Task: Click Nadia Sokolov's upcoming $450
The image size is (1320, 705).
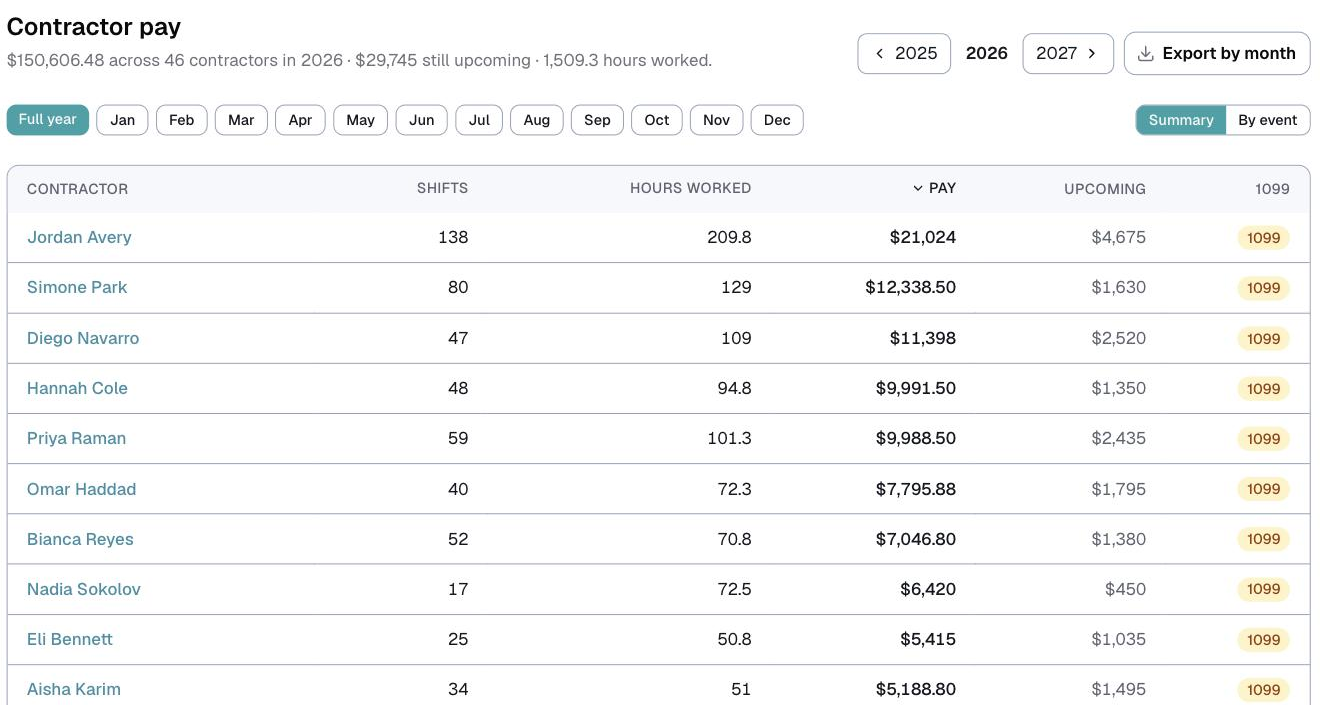Action: point(1126,590)
